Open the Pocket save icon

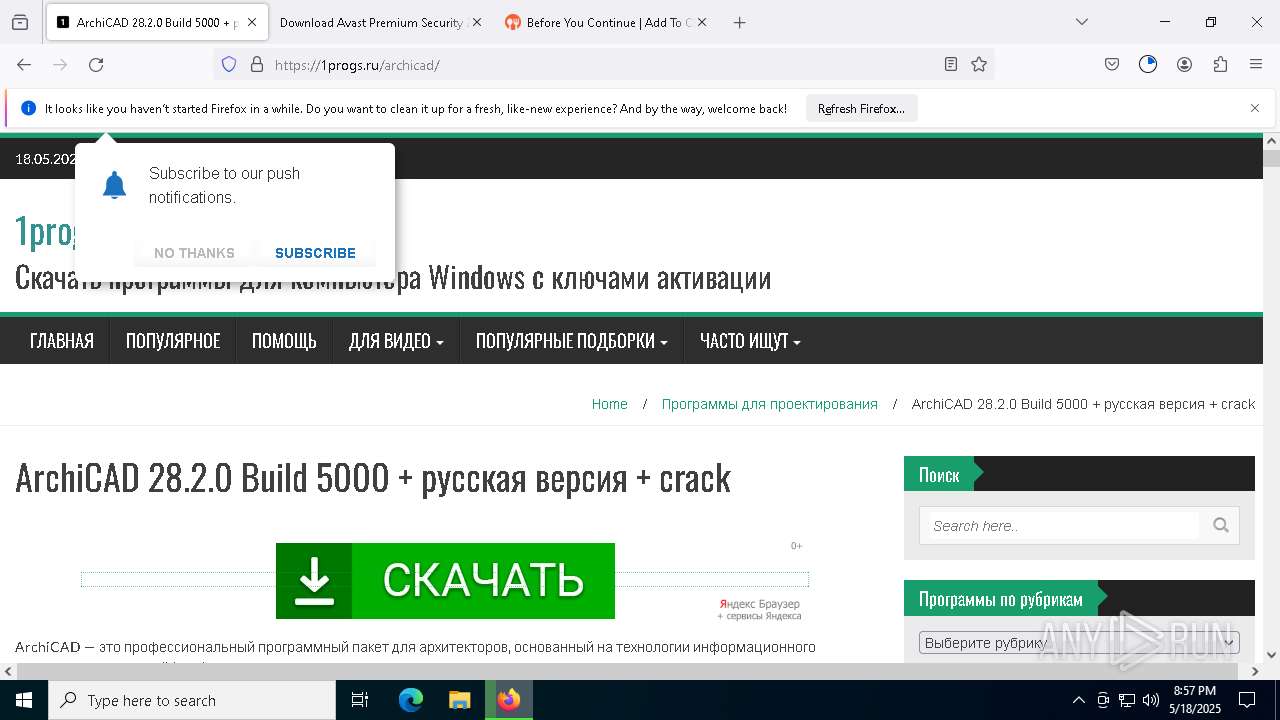(x=1112, y=64)
